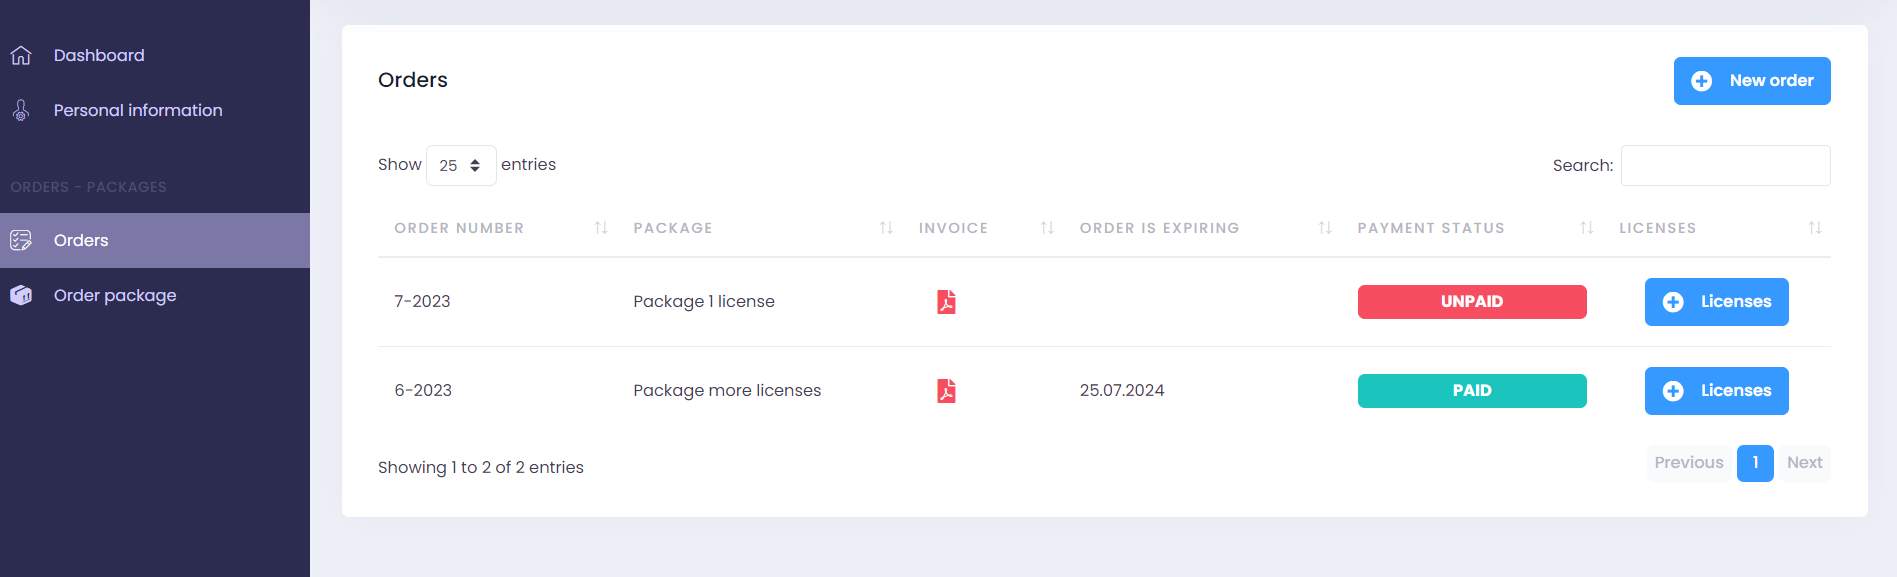Open Orders in the sidebar menu
Viewport: 1897px width, 577px height.
click(81, 240)
